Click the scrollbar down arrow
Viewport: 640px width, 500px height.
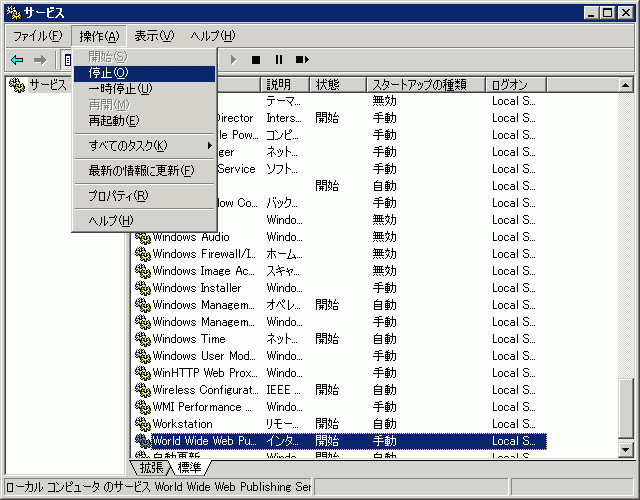pos(625,450)
